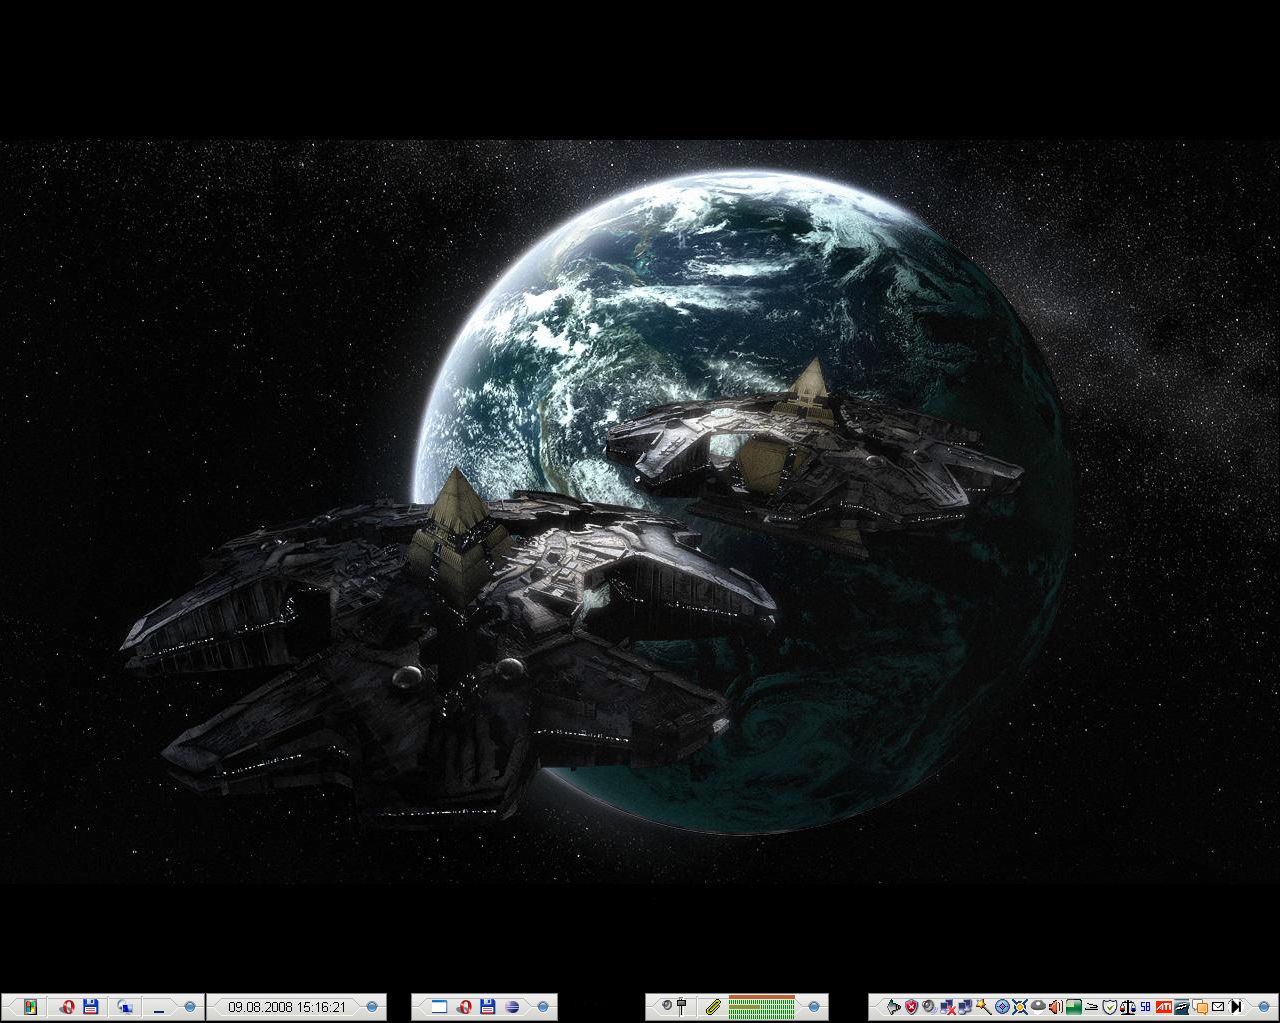Click the magic wand tray icon
The image size is (1280, 1023).
983,1006
